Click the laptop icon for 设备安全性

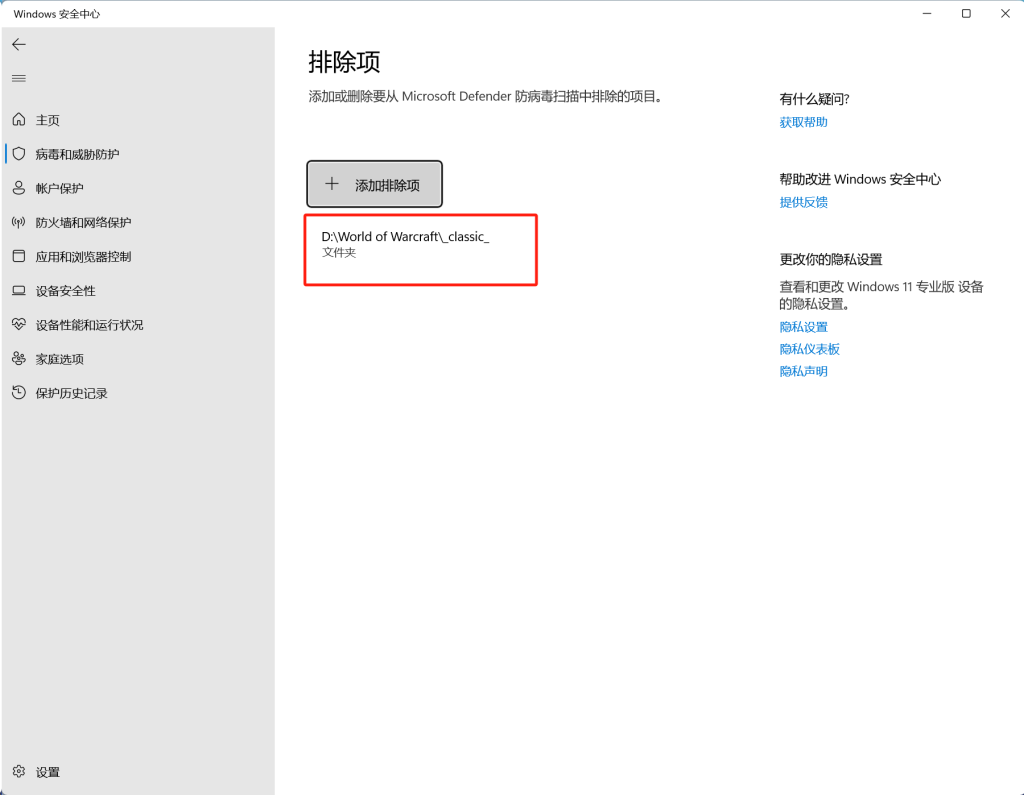tap(19, 291)
